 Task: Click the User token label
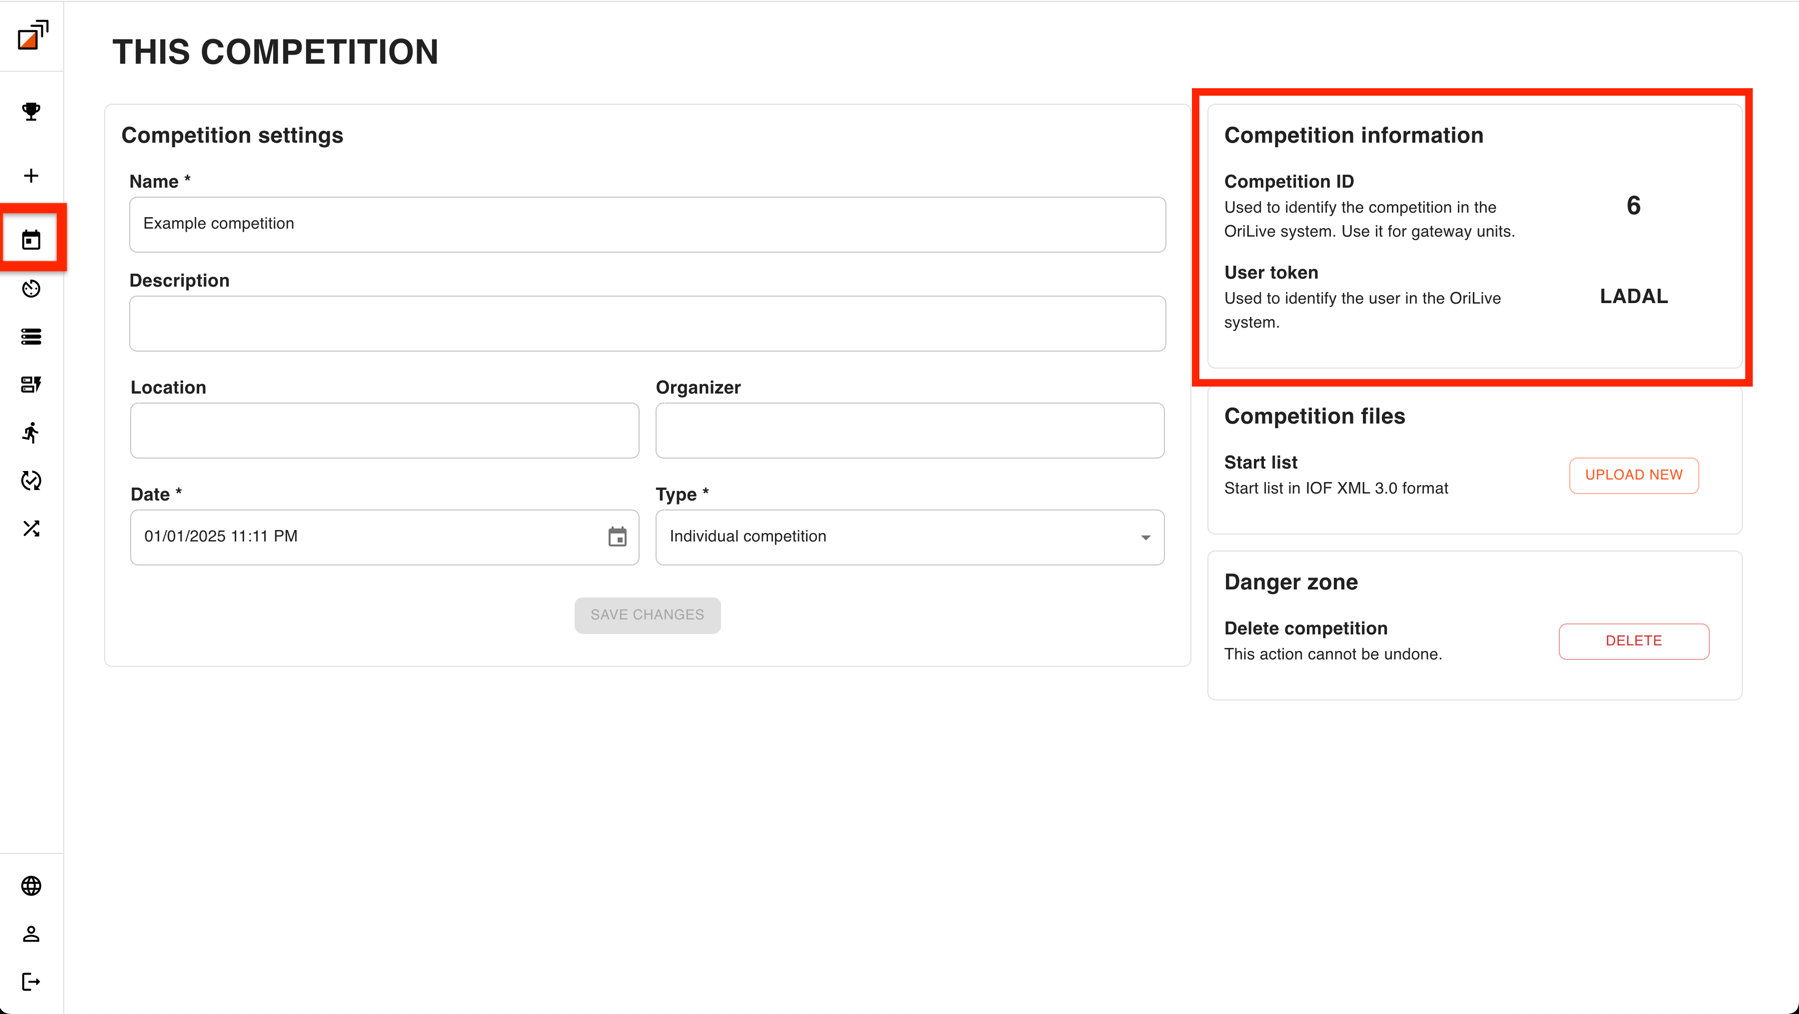click(x=1270, y=272)
